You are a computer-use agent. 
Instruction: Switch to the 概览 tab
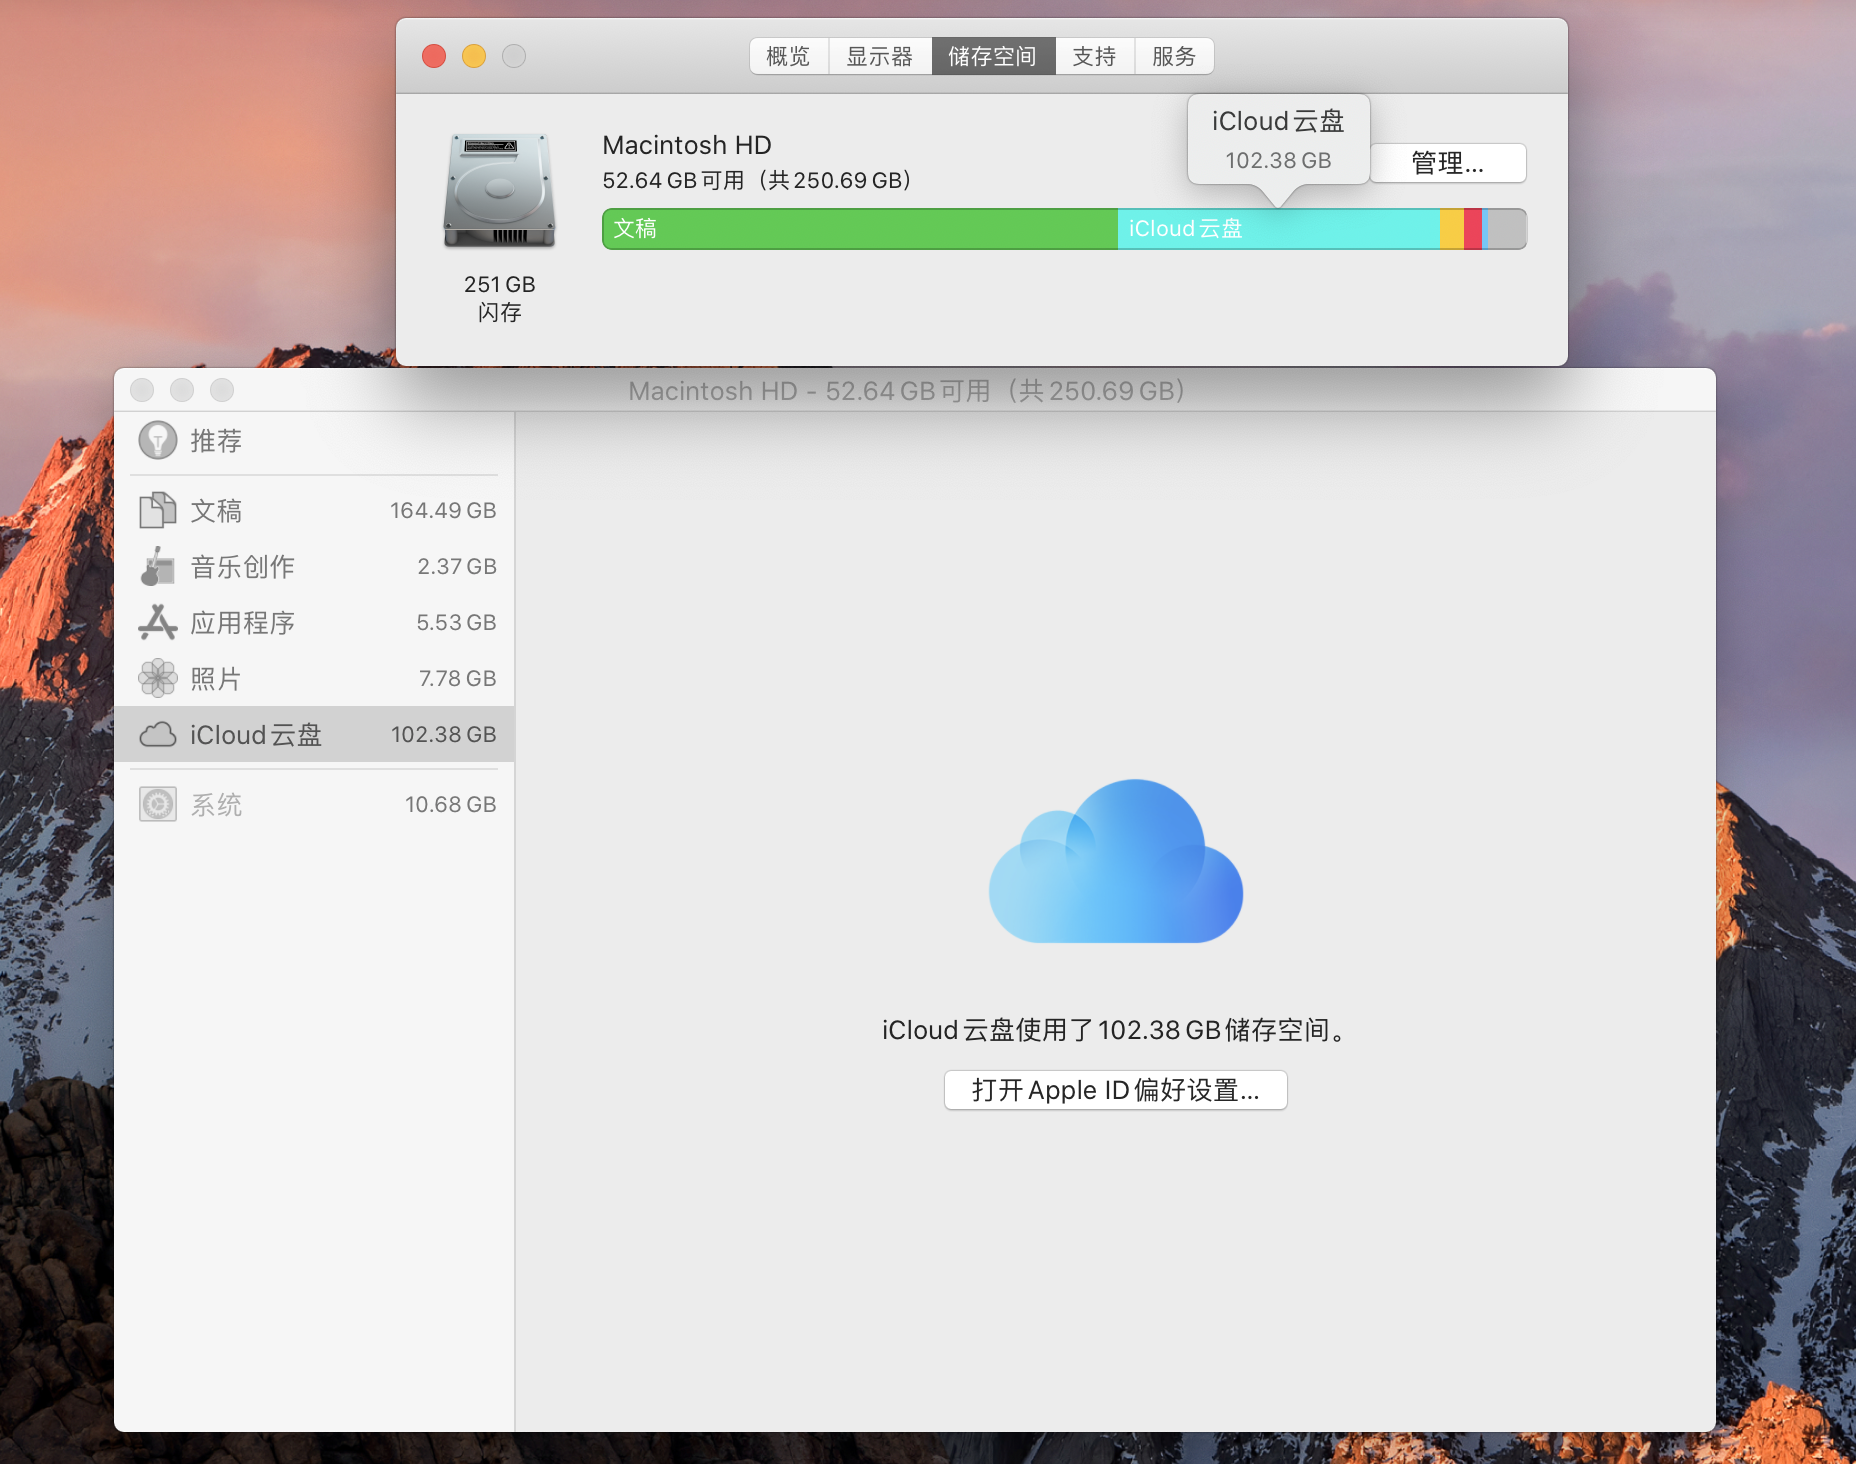(x=788, y=57)
